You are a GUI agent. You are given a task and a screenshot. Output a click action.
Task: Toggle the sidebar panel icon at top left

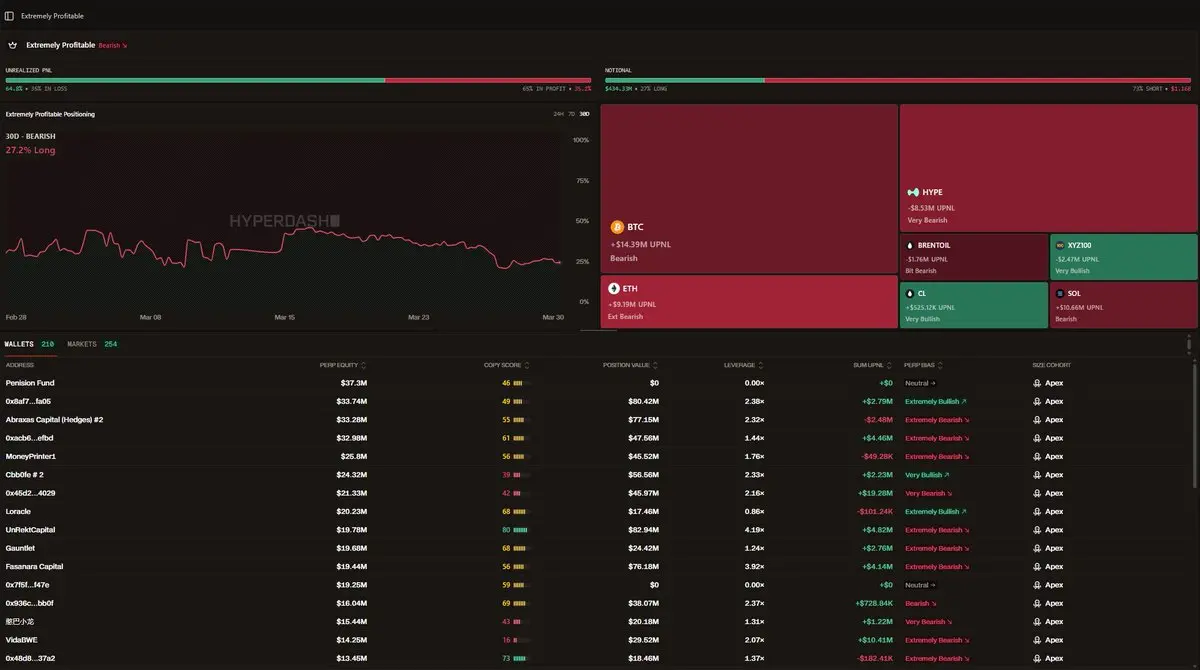coord(10,16)
